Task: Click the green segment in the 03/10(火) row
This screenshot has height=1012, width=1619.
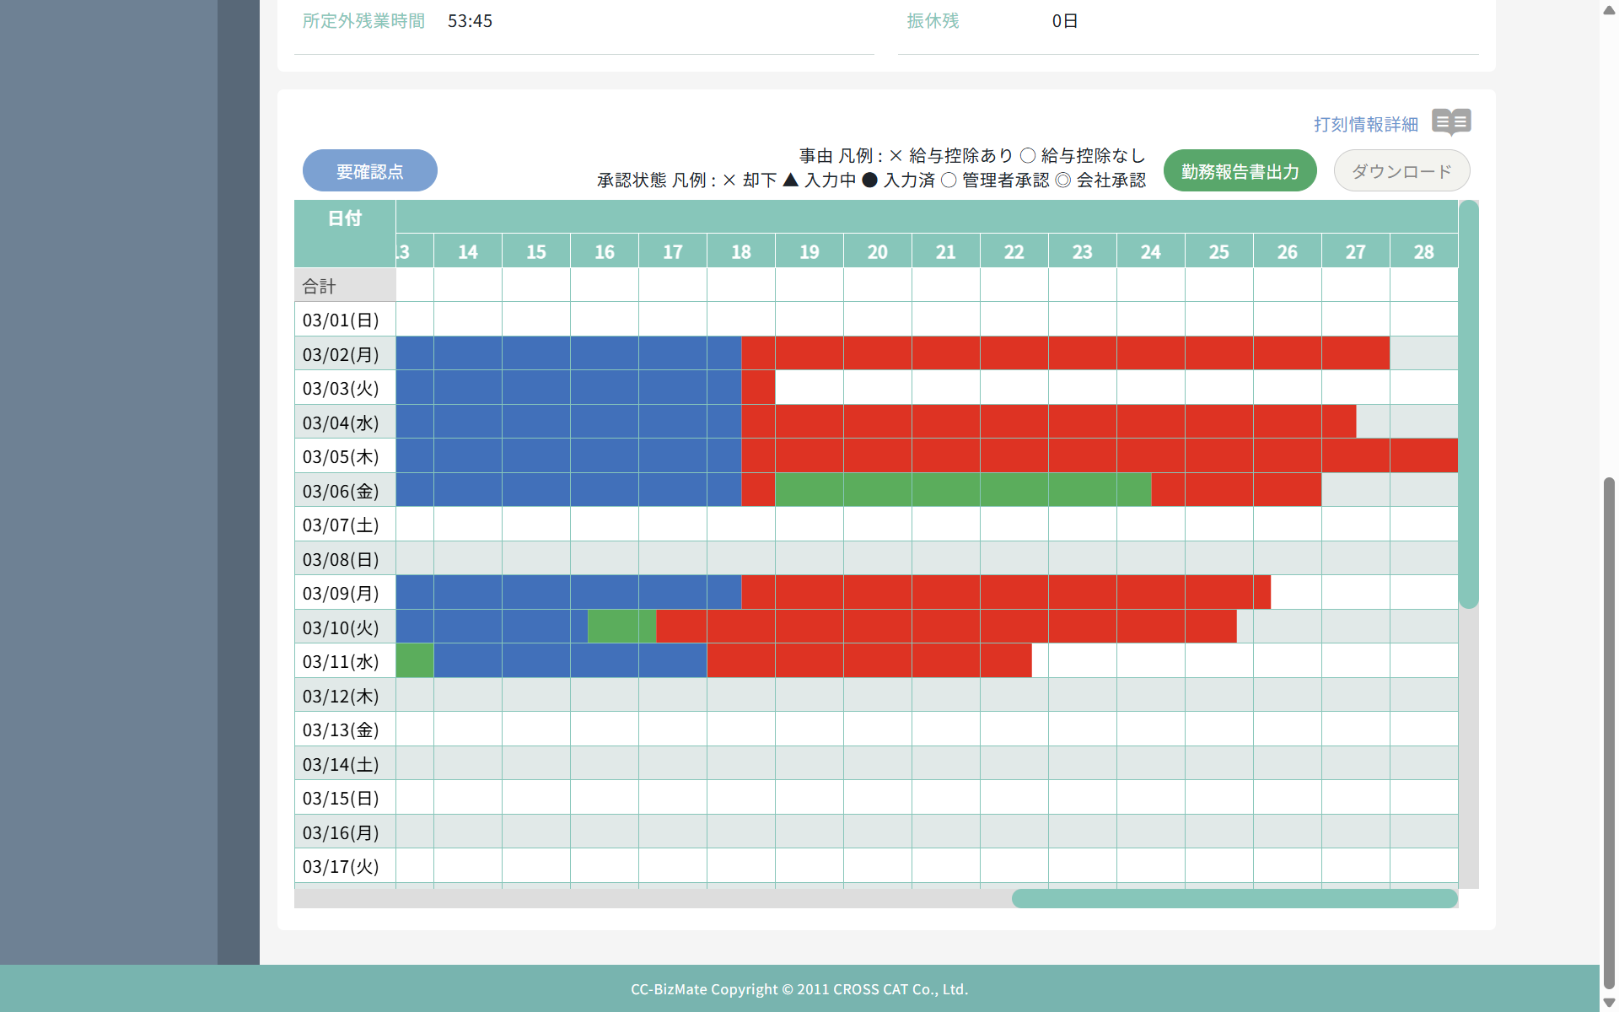Action: point(621,627)
